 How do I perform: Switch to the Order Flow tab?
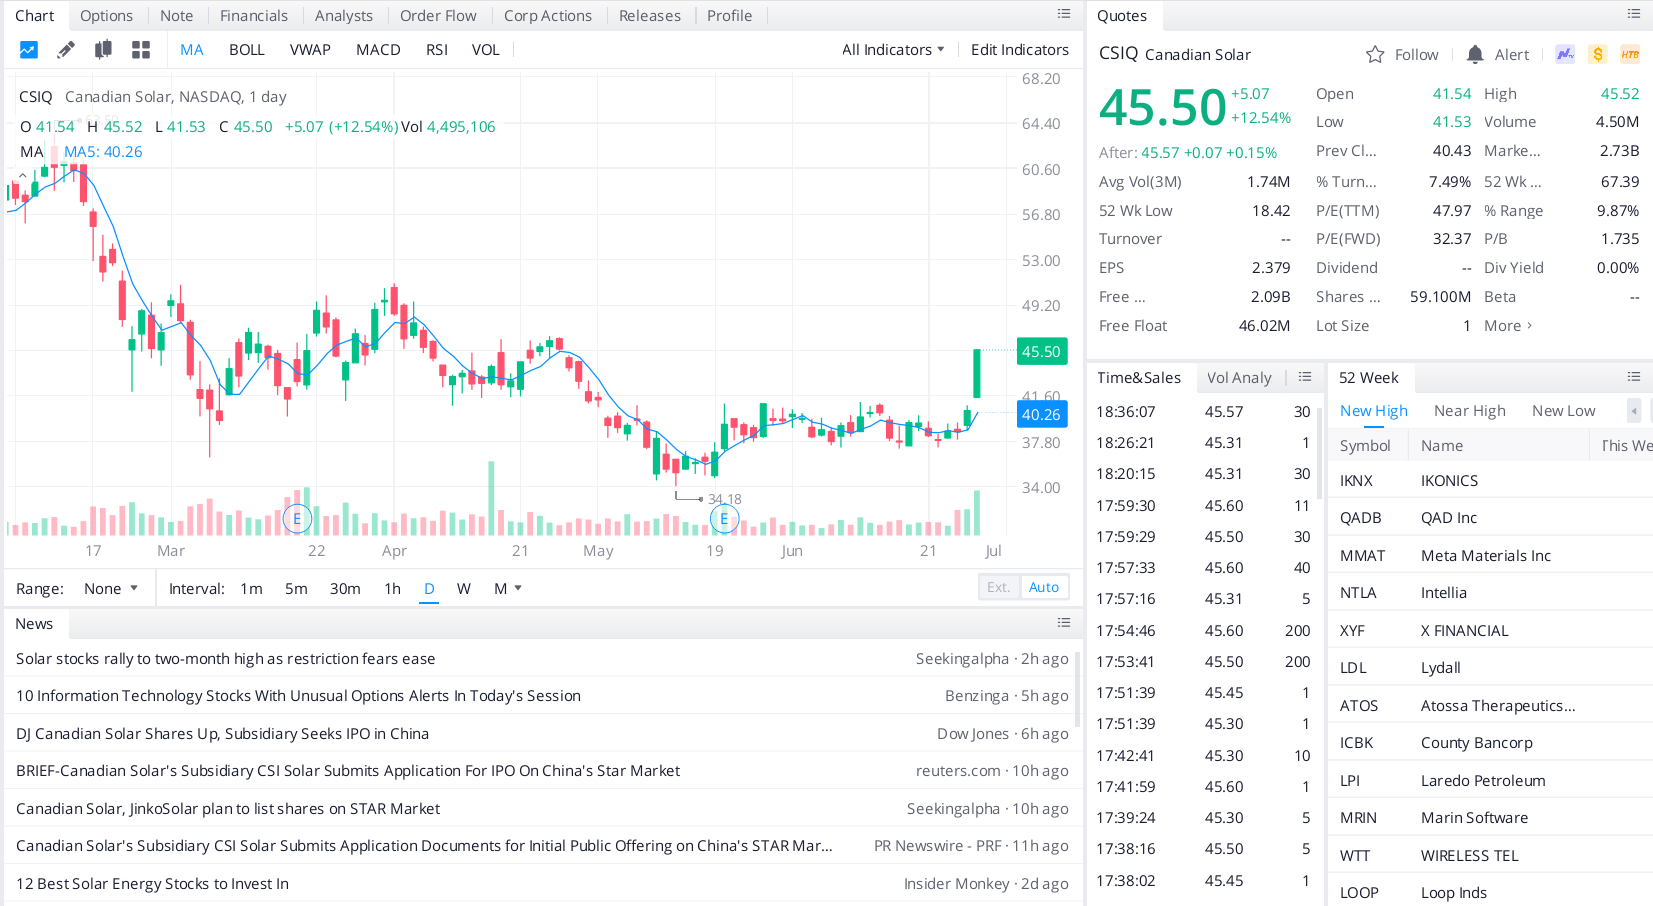(x=438, y=15)
